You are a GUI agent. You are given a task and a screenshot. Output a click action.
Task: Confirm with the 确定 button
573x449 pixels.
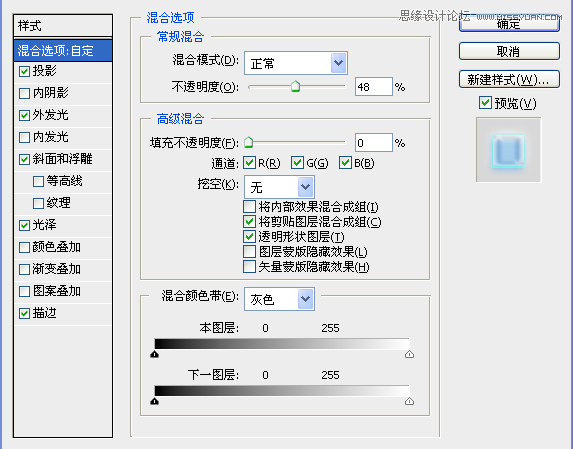click(509, 24)
